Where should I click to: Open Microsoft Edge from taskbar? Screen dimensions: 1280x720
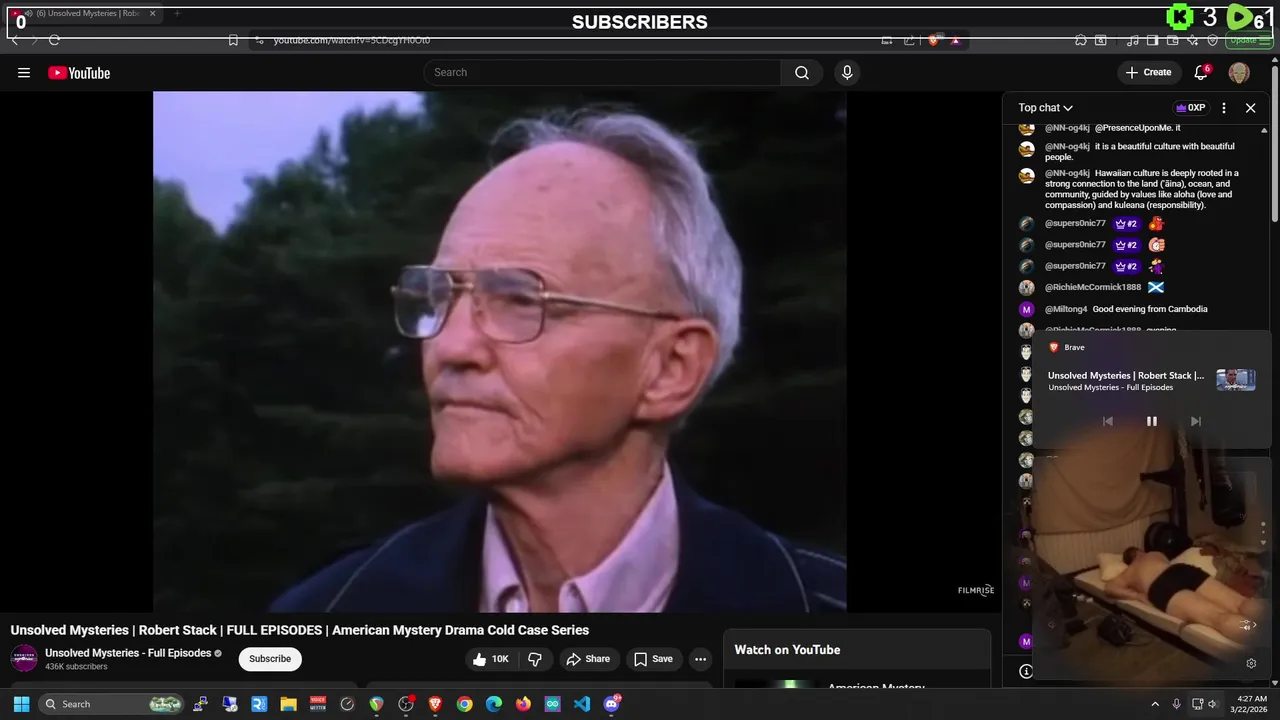coord(494,704)
